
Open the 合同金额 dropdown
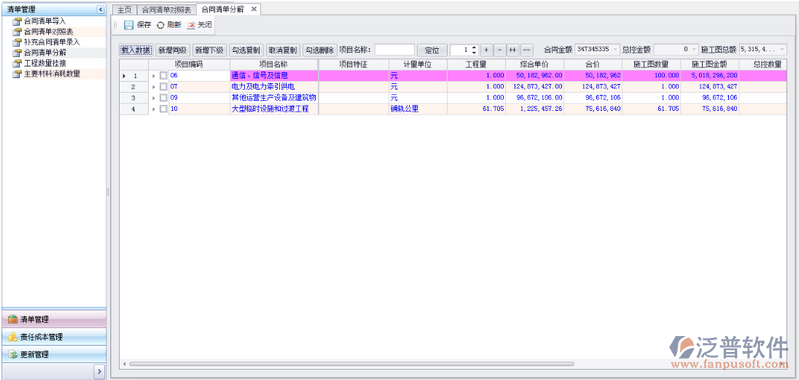coord(616,49)
